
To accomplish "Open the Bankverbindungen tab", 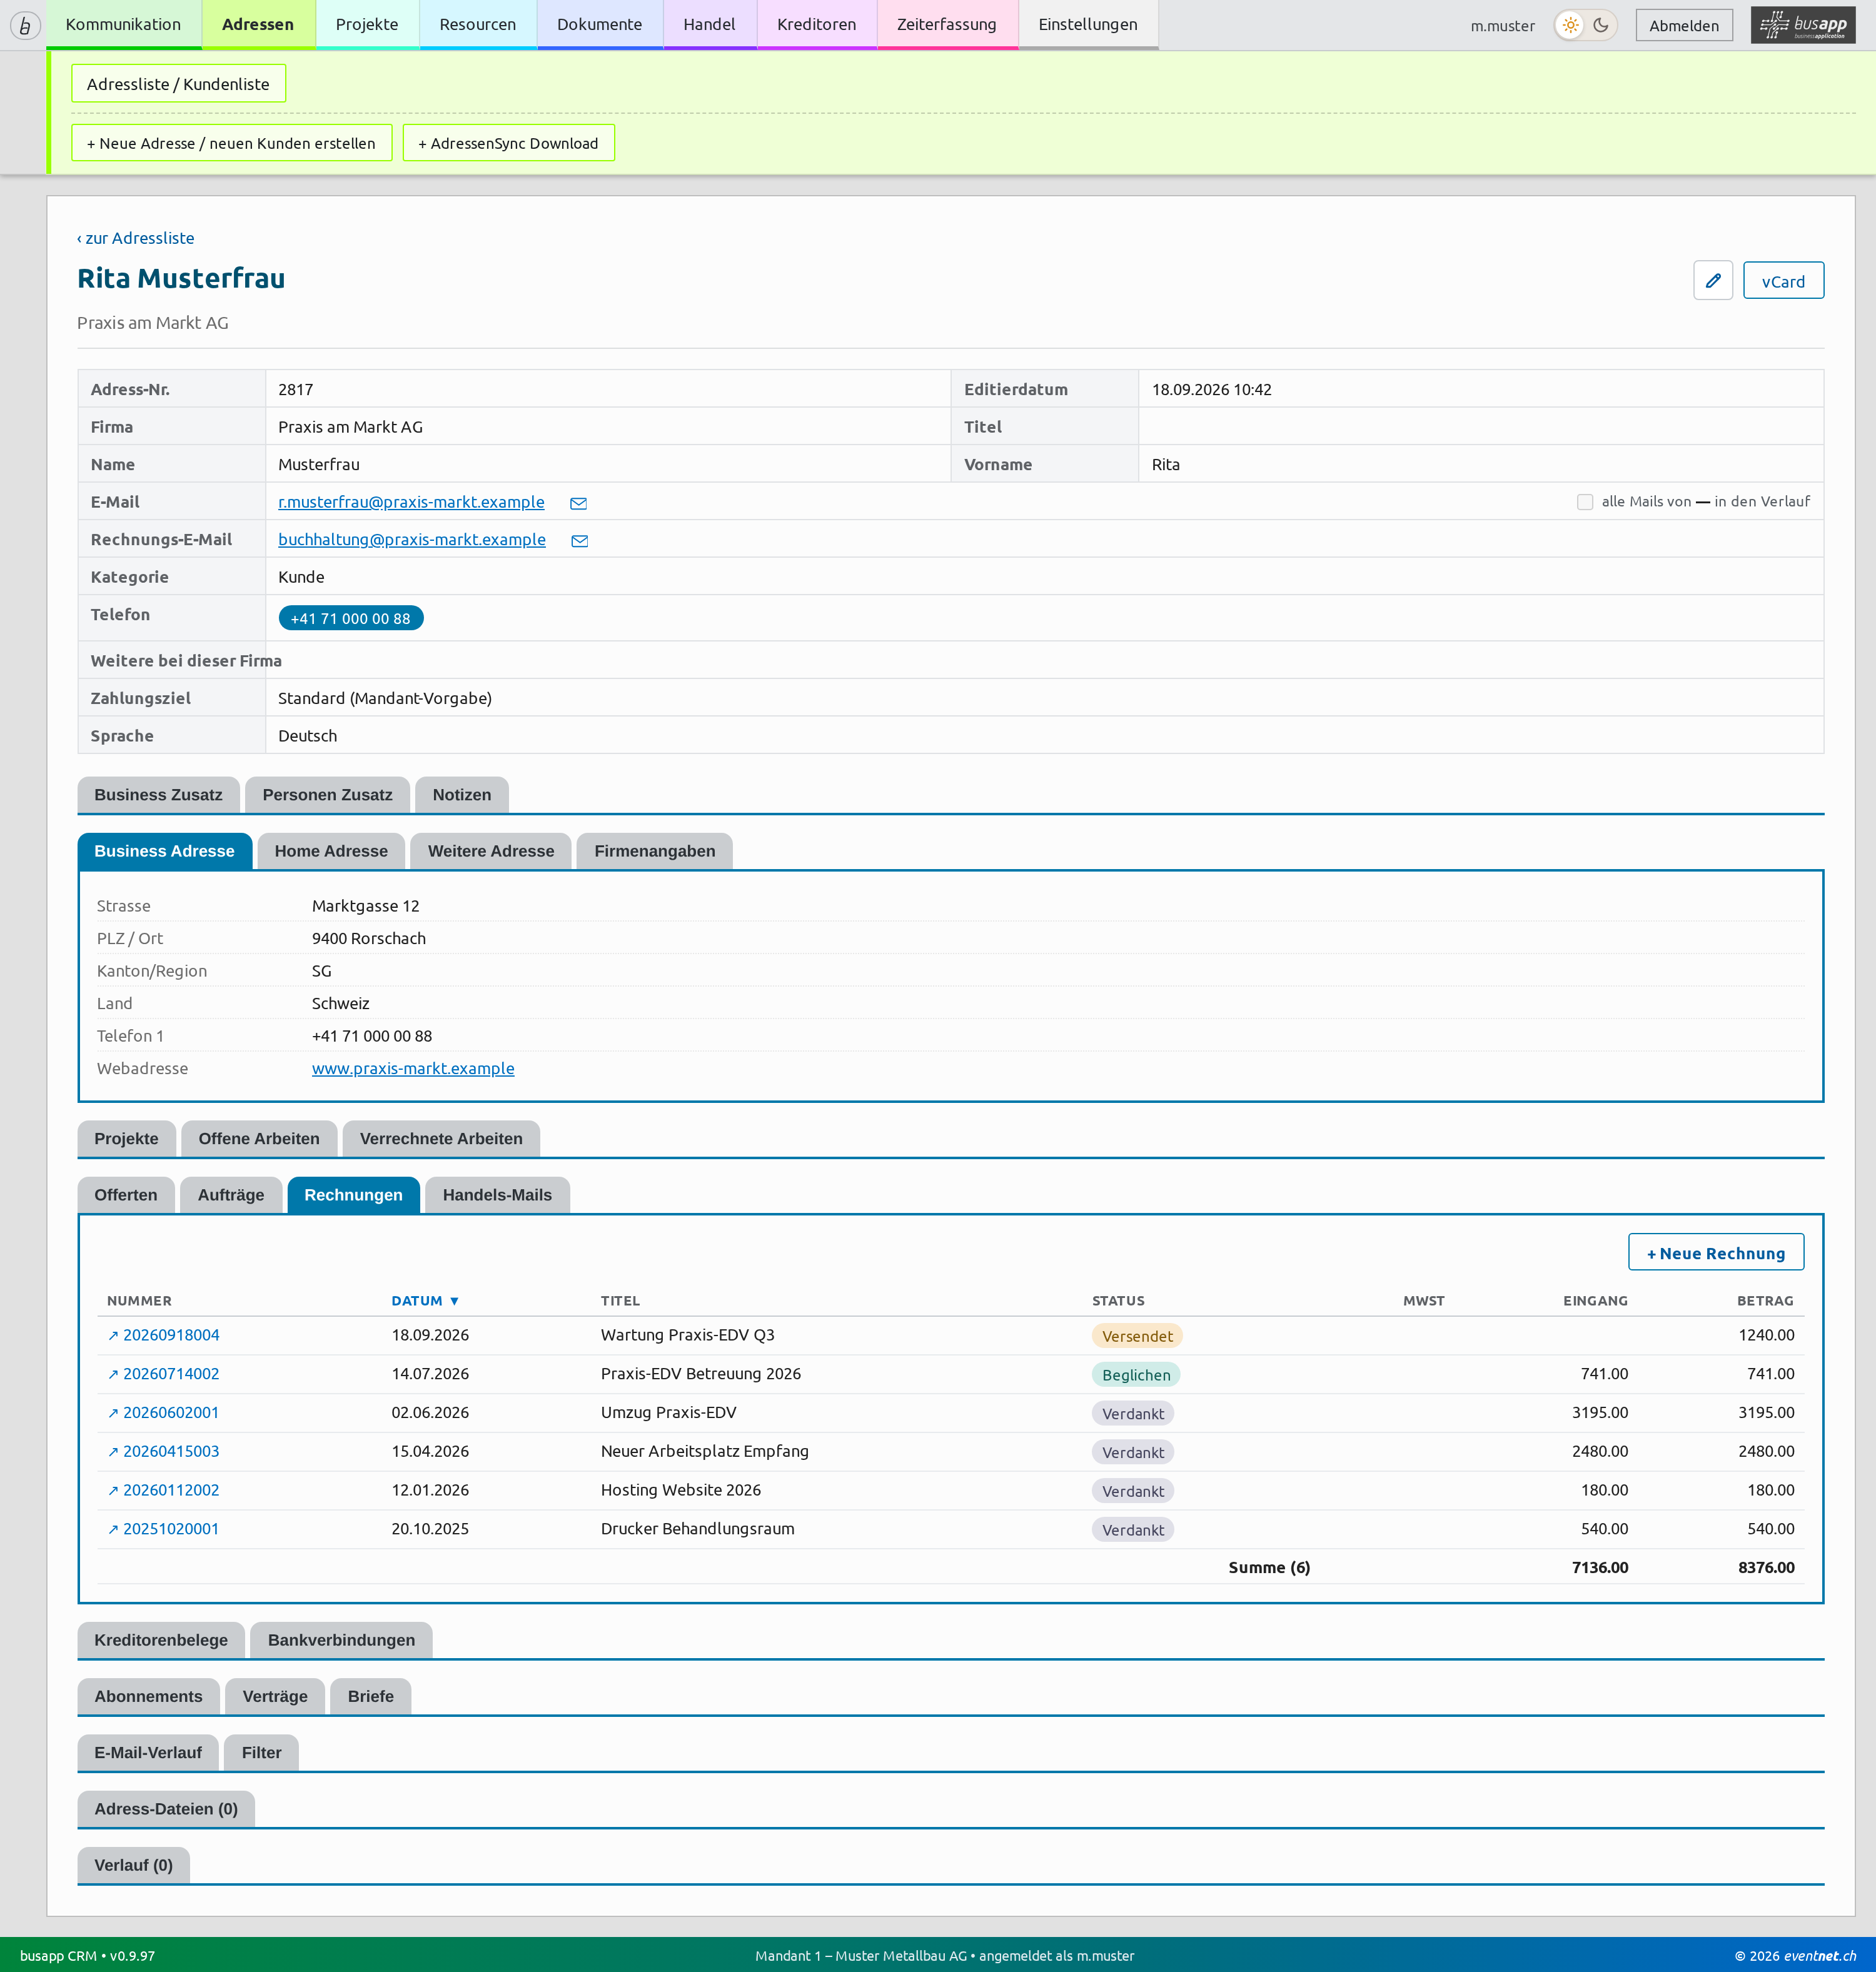I will pos(341,1640).
